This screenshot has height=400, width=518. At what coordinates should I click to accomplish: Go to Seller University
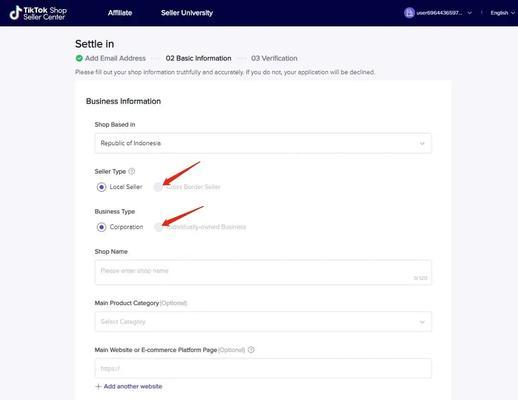[187, 13]
